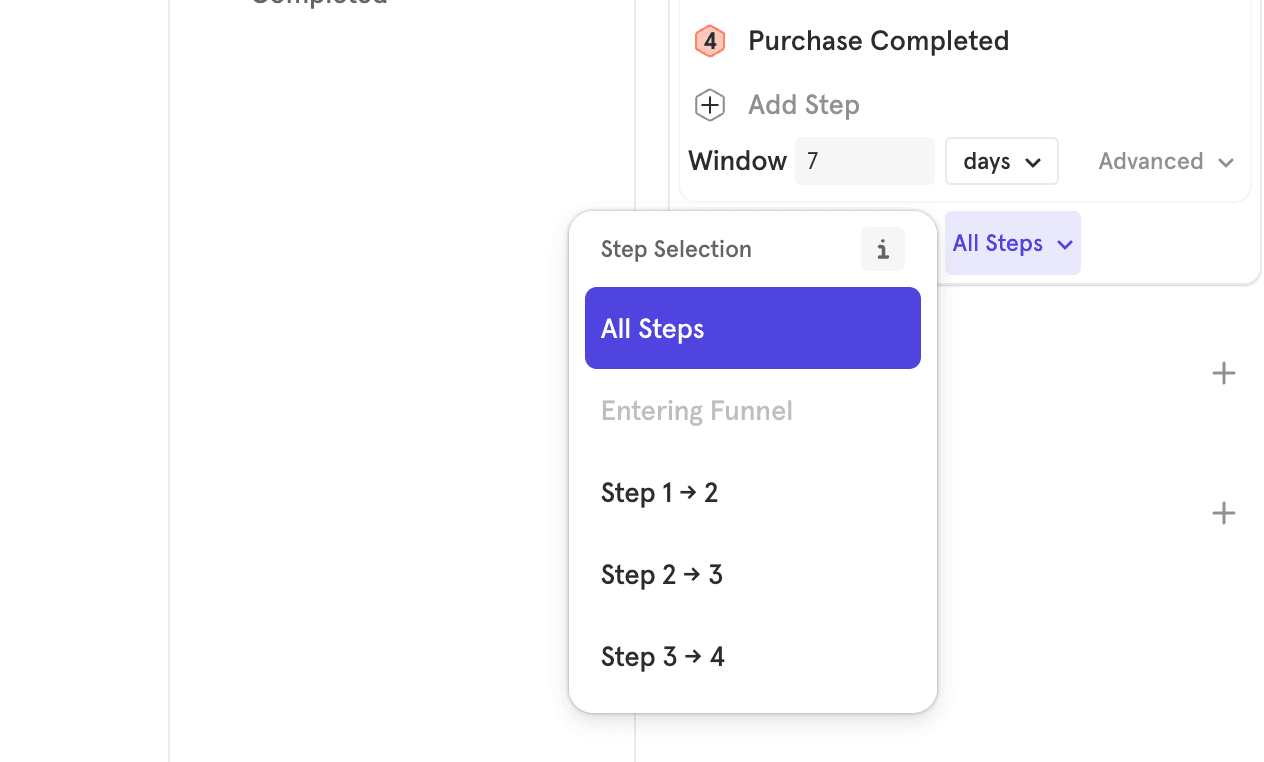Screen dimensions: 1264x762
Task: Click the orange hexagon badge numbered 4
Action: coord(709,41)
